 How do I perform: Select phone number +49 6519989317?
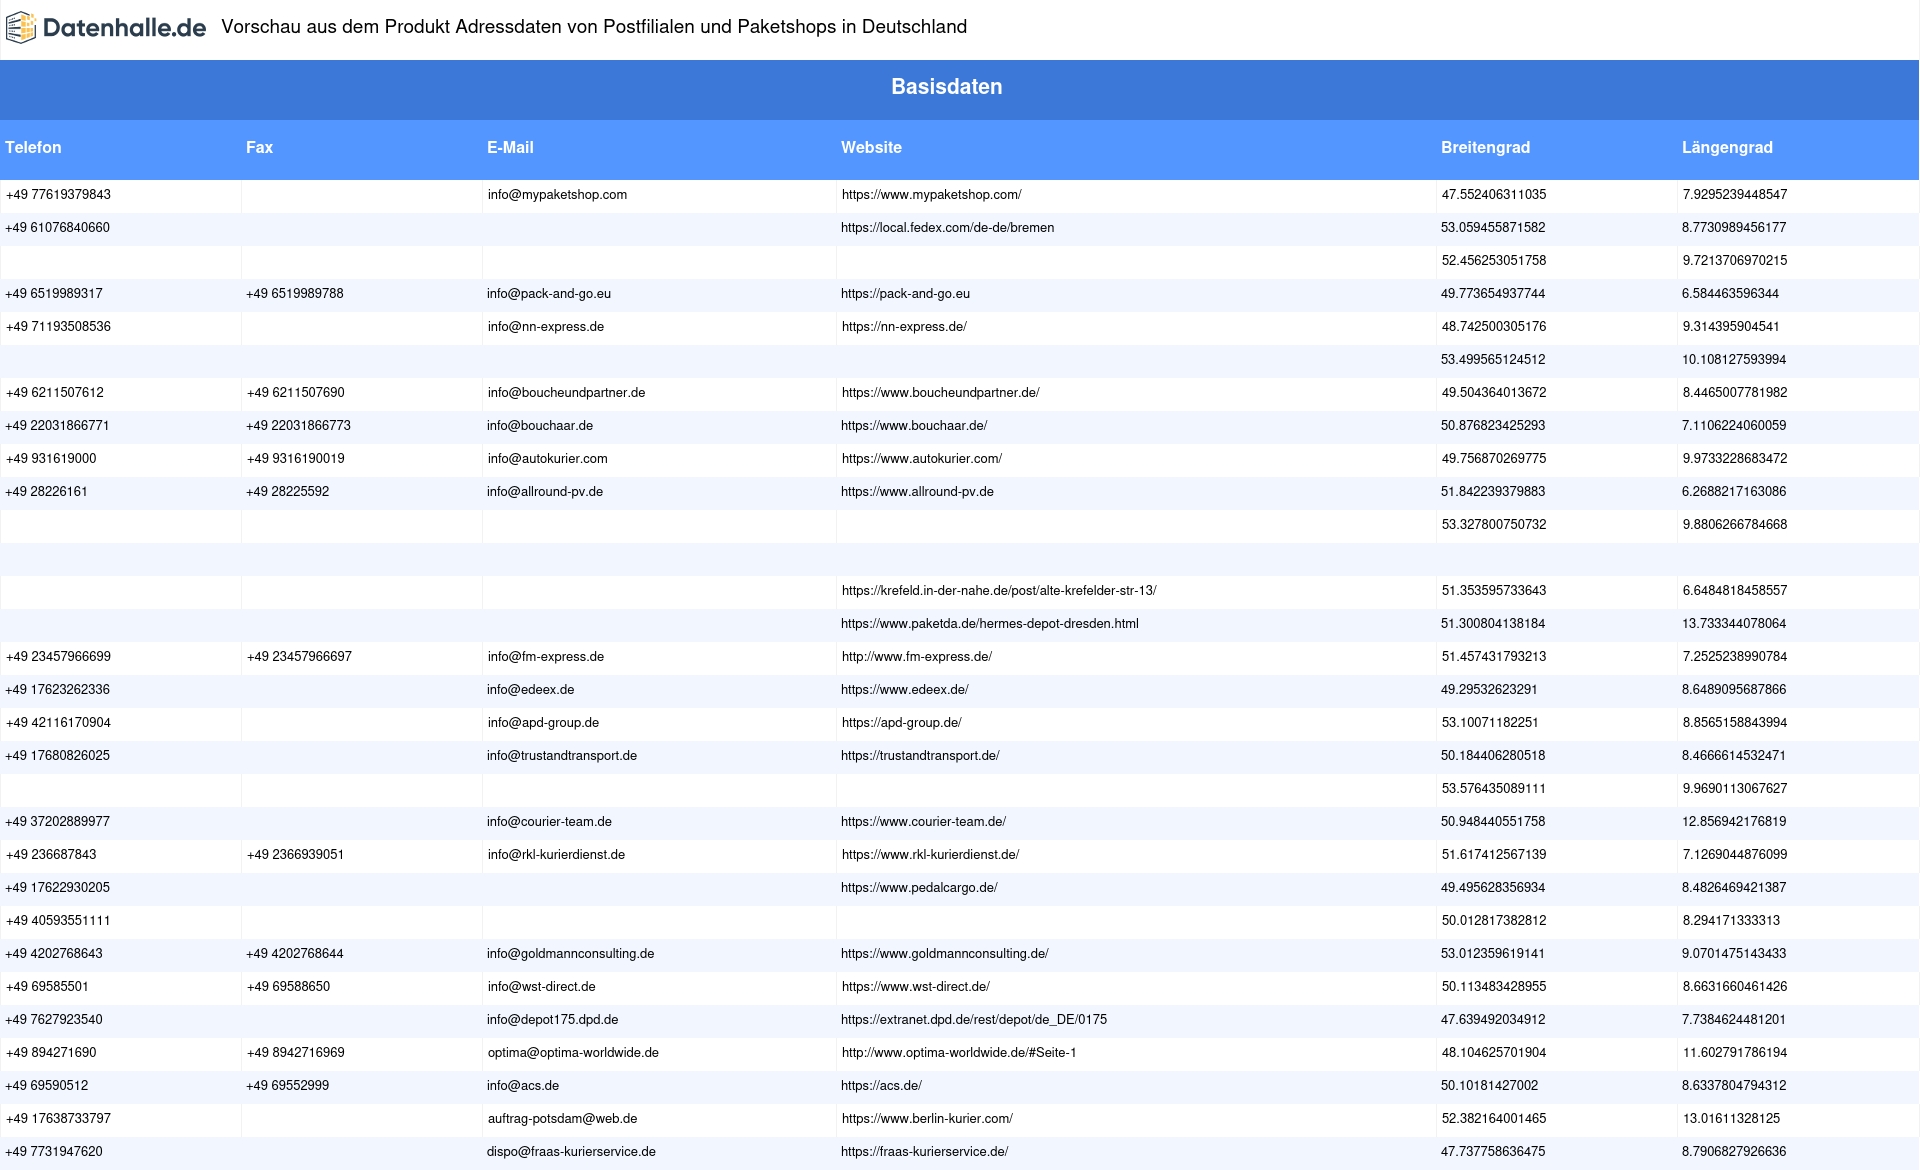[x=54, y=294]
